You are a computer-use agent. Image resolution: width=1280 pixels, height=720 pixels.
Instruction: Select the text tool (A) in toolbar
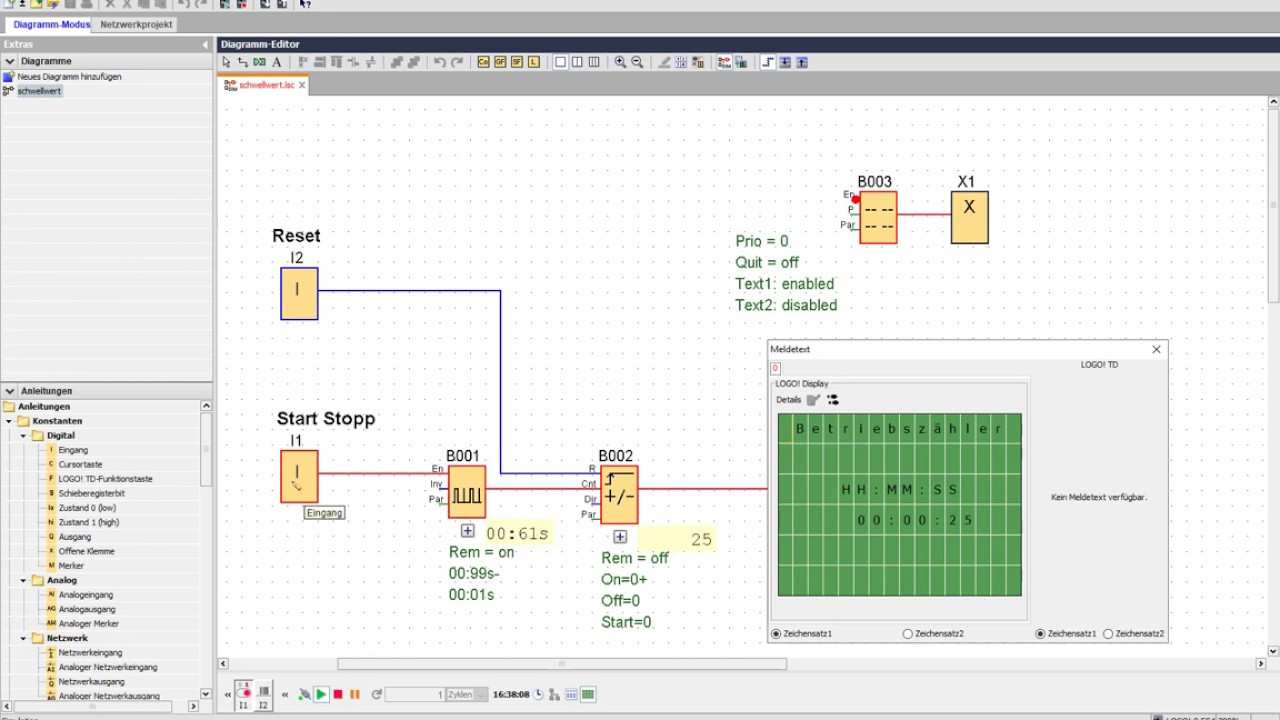pyautogui.click(x=277, y=62)
